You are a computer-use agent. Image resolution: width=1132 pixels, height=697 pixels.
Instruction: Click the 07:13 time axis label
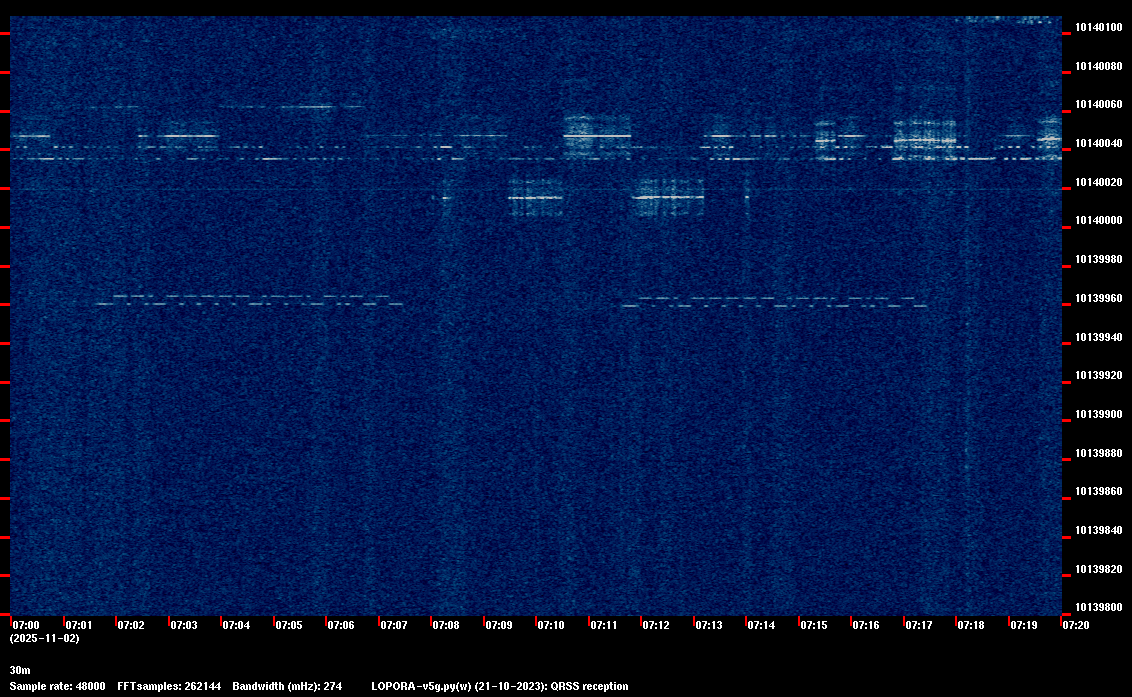(709, 625)
